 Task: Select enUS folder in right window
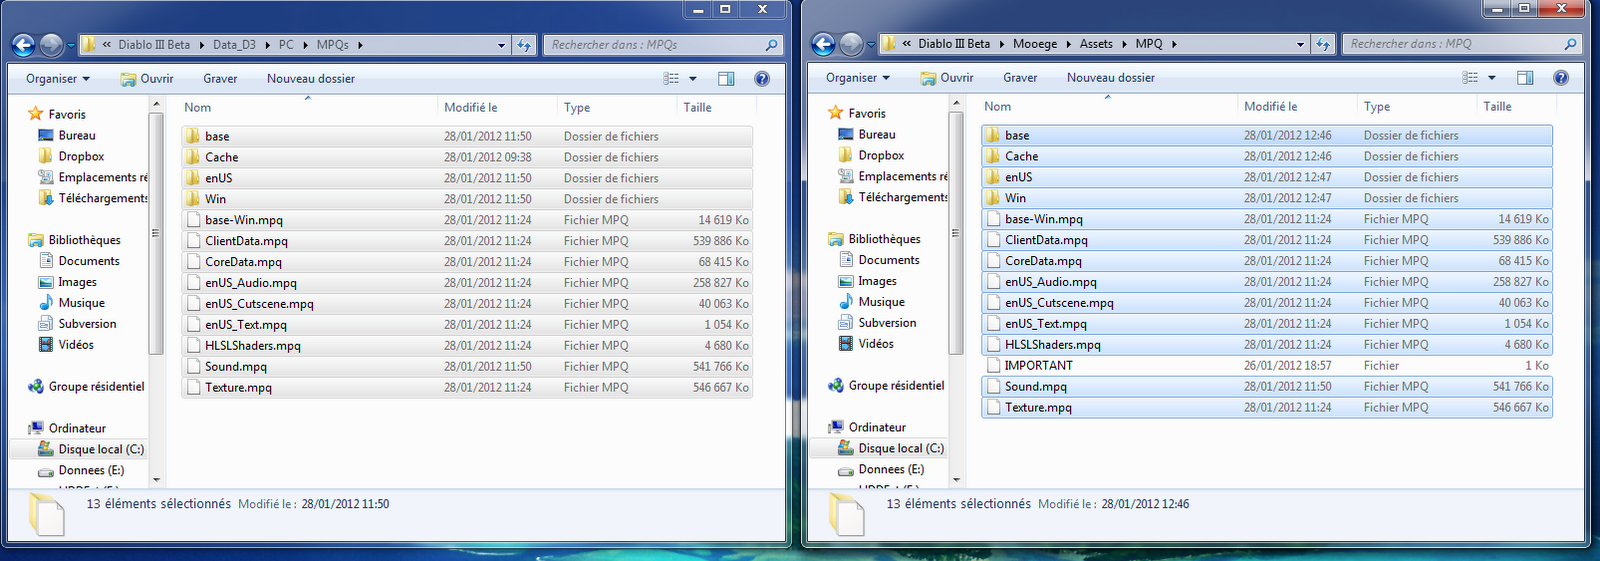[x=1267, y=177]
